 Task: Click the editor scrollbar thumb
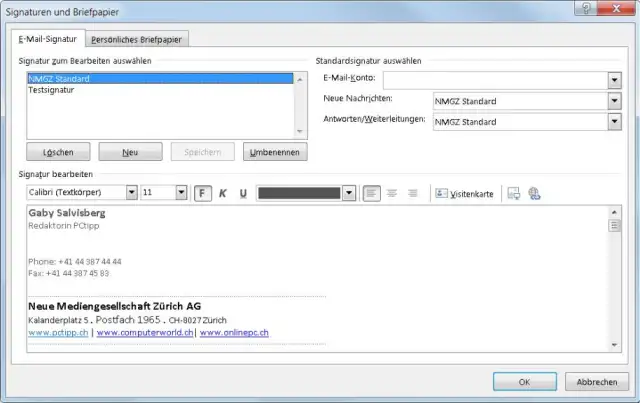[614, 225]
